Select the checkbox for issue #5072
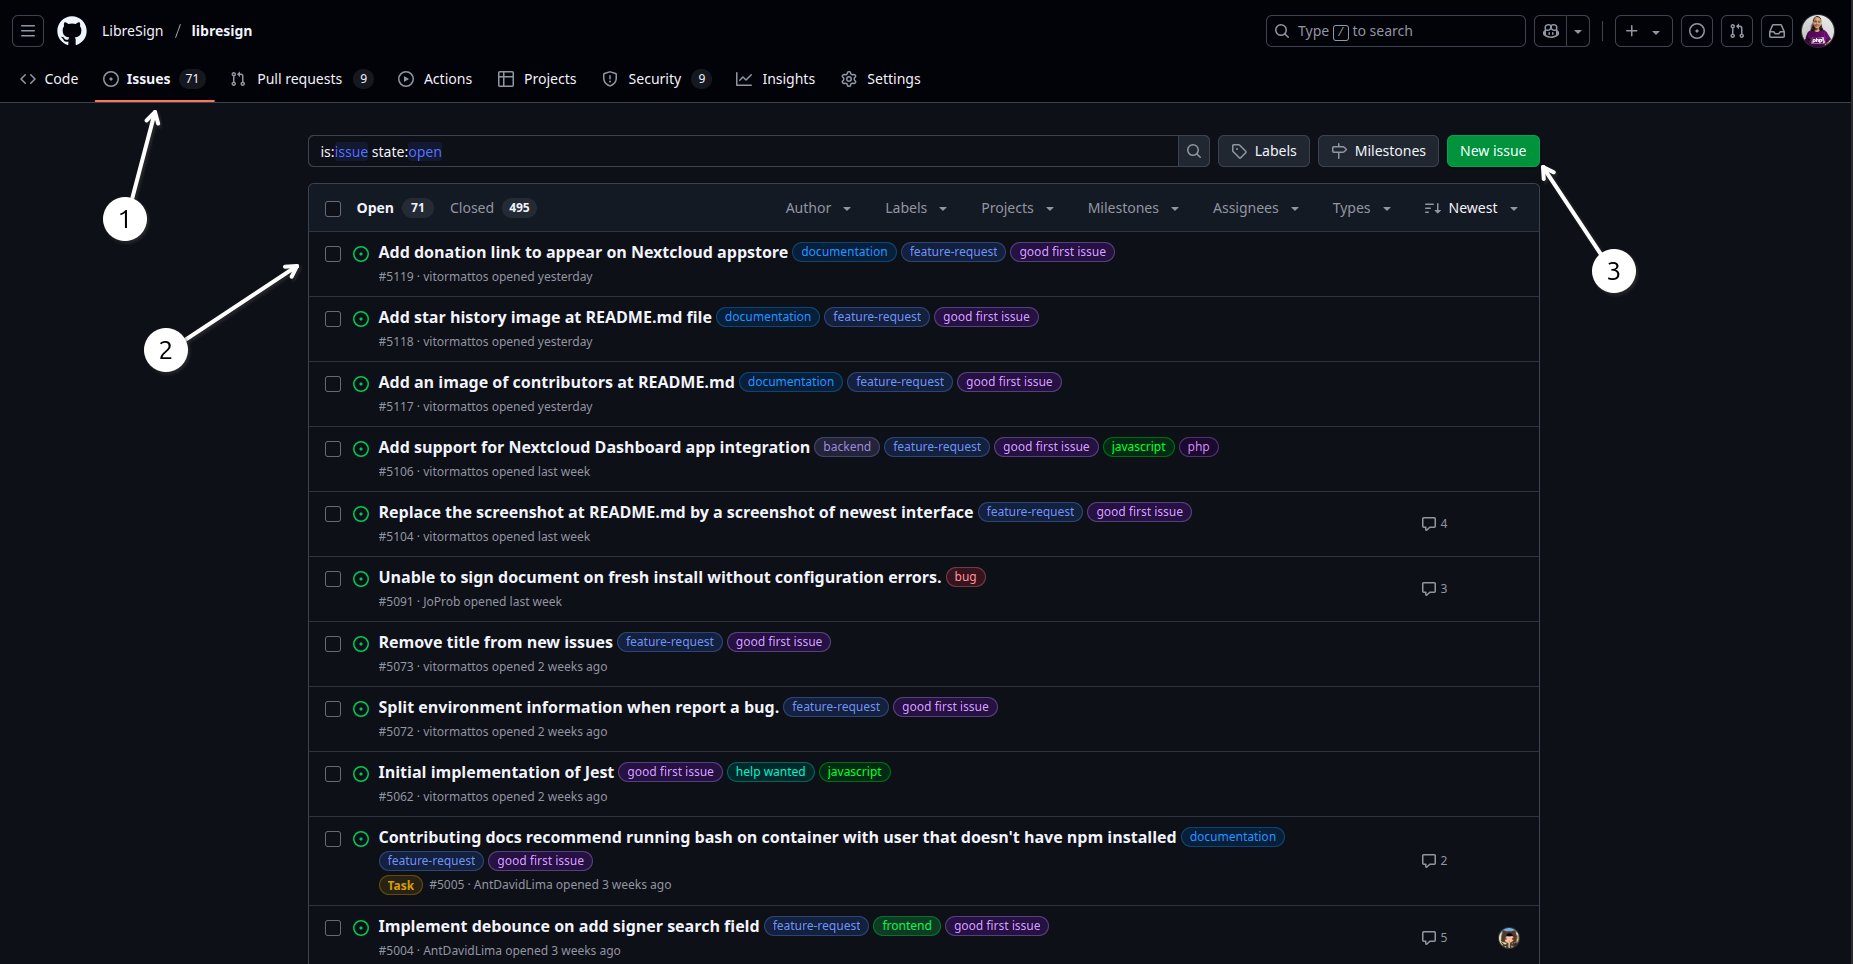The width and height of the screenshot is (1853, 964). click(x=333, y=709)
